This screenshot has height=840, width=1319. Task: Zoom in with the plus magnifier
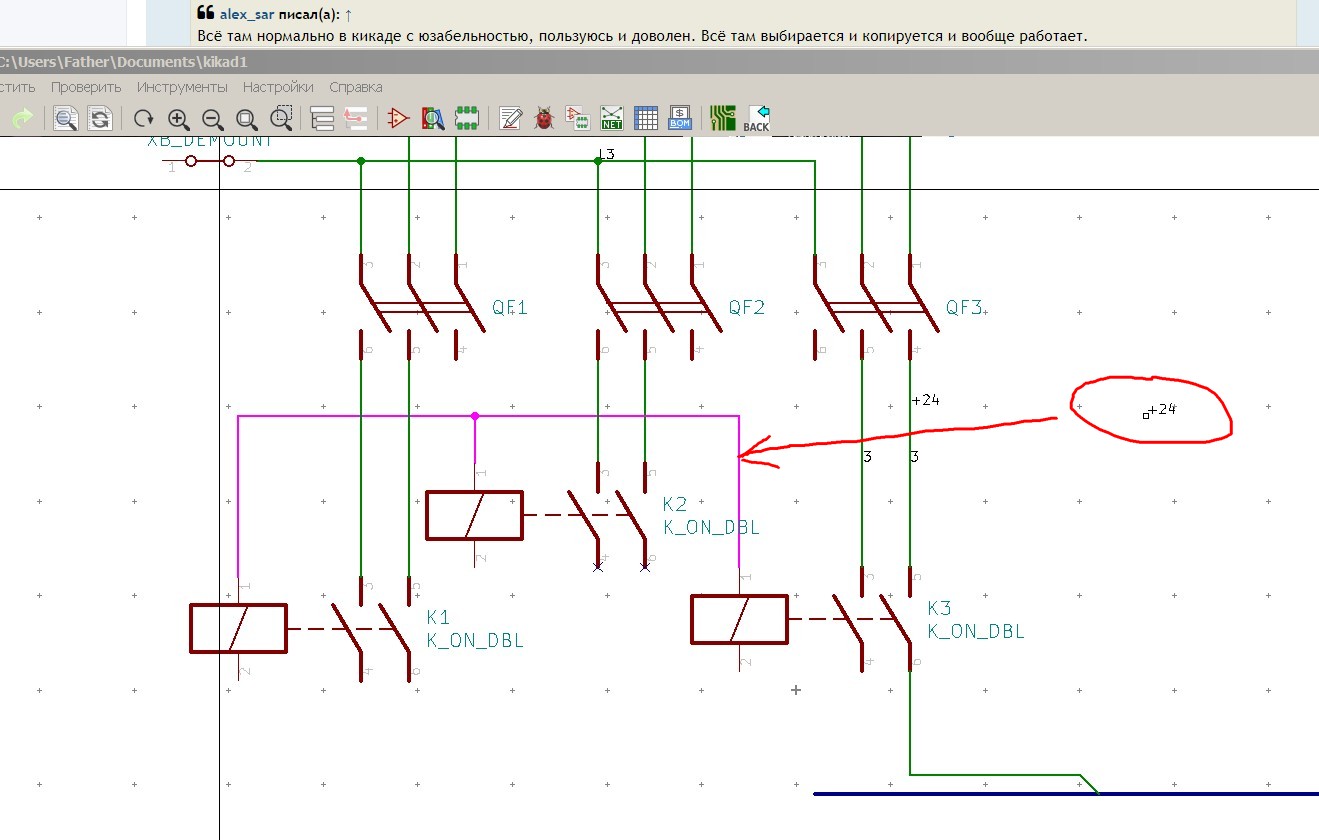[x=179, y=119]
